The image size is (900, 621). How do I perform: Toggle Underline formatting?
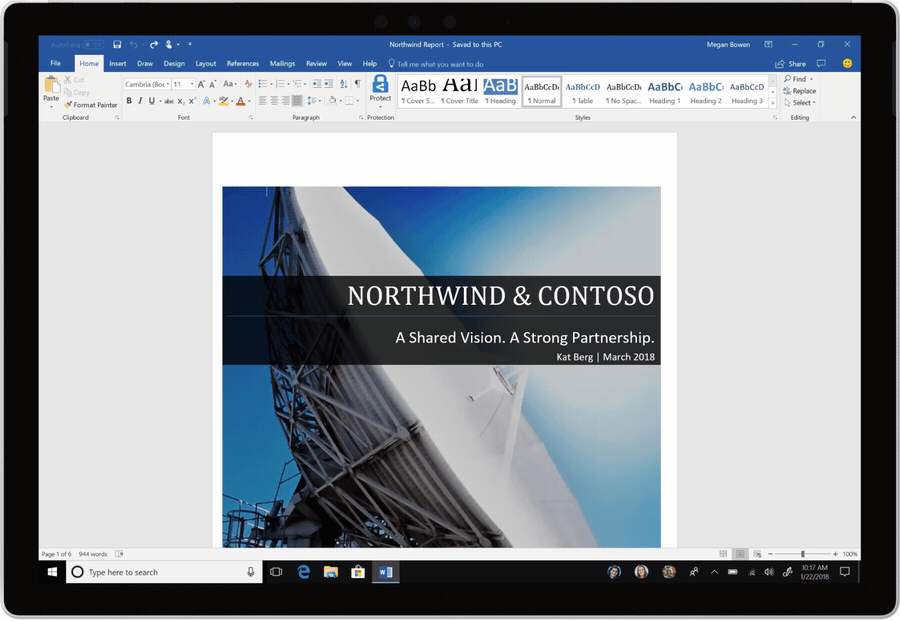point(152,101)
